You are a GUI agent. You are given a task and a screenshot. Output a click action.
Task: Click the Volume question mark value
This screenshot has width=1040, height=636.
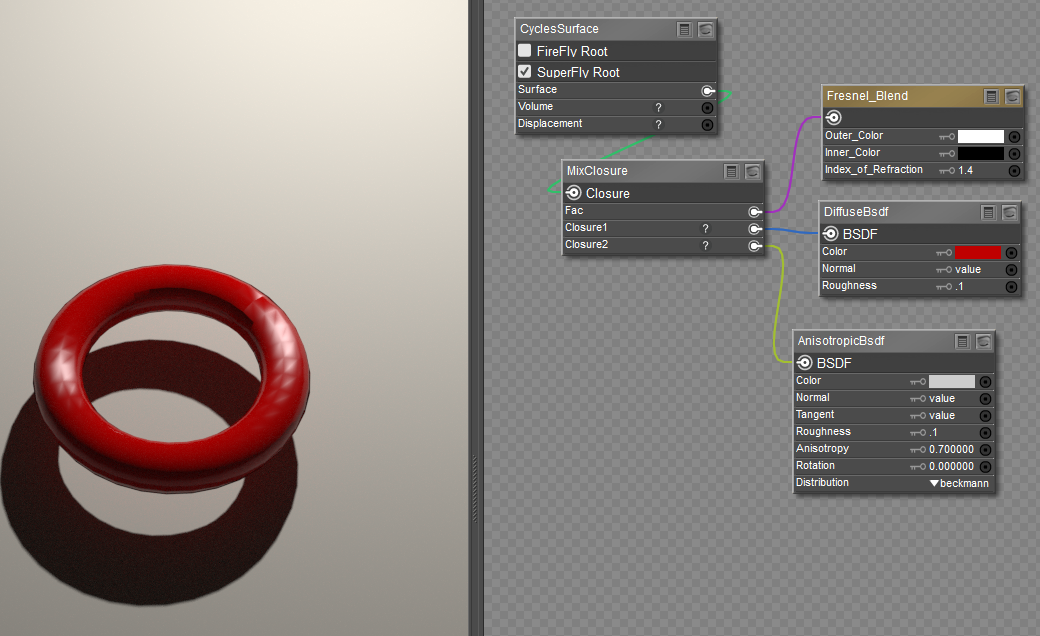point(659,107)
